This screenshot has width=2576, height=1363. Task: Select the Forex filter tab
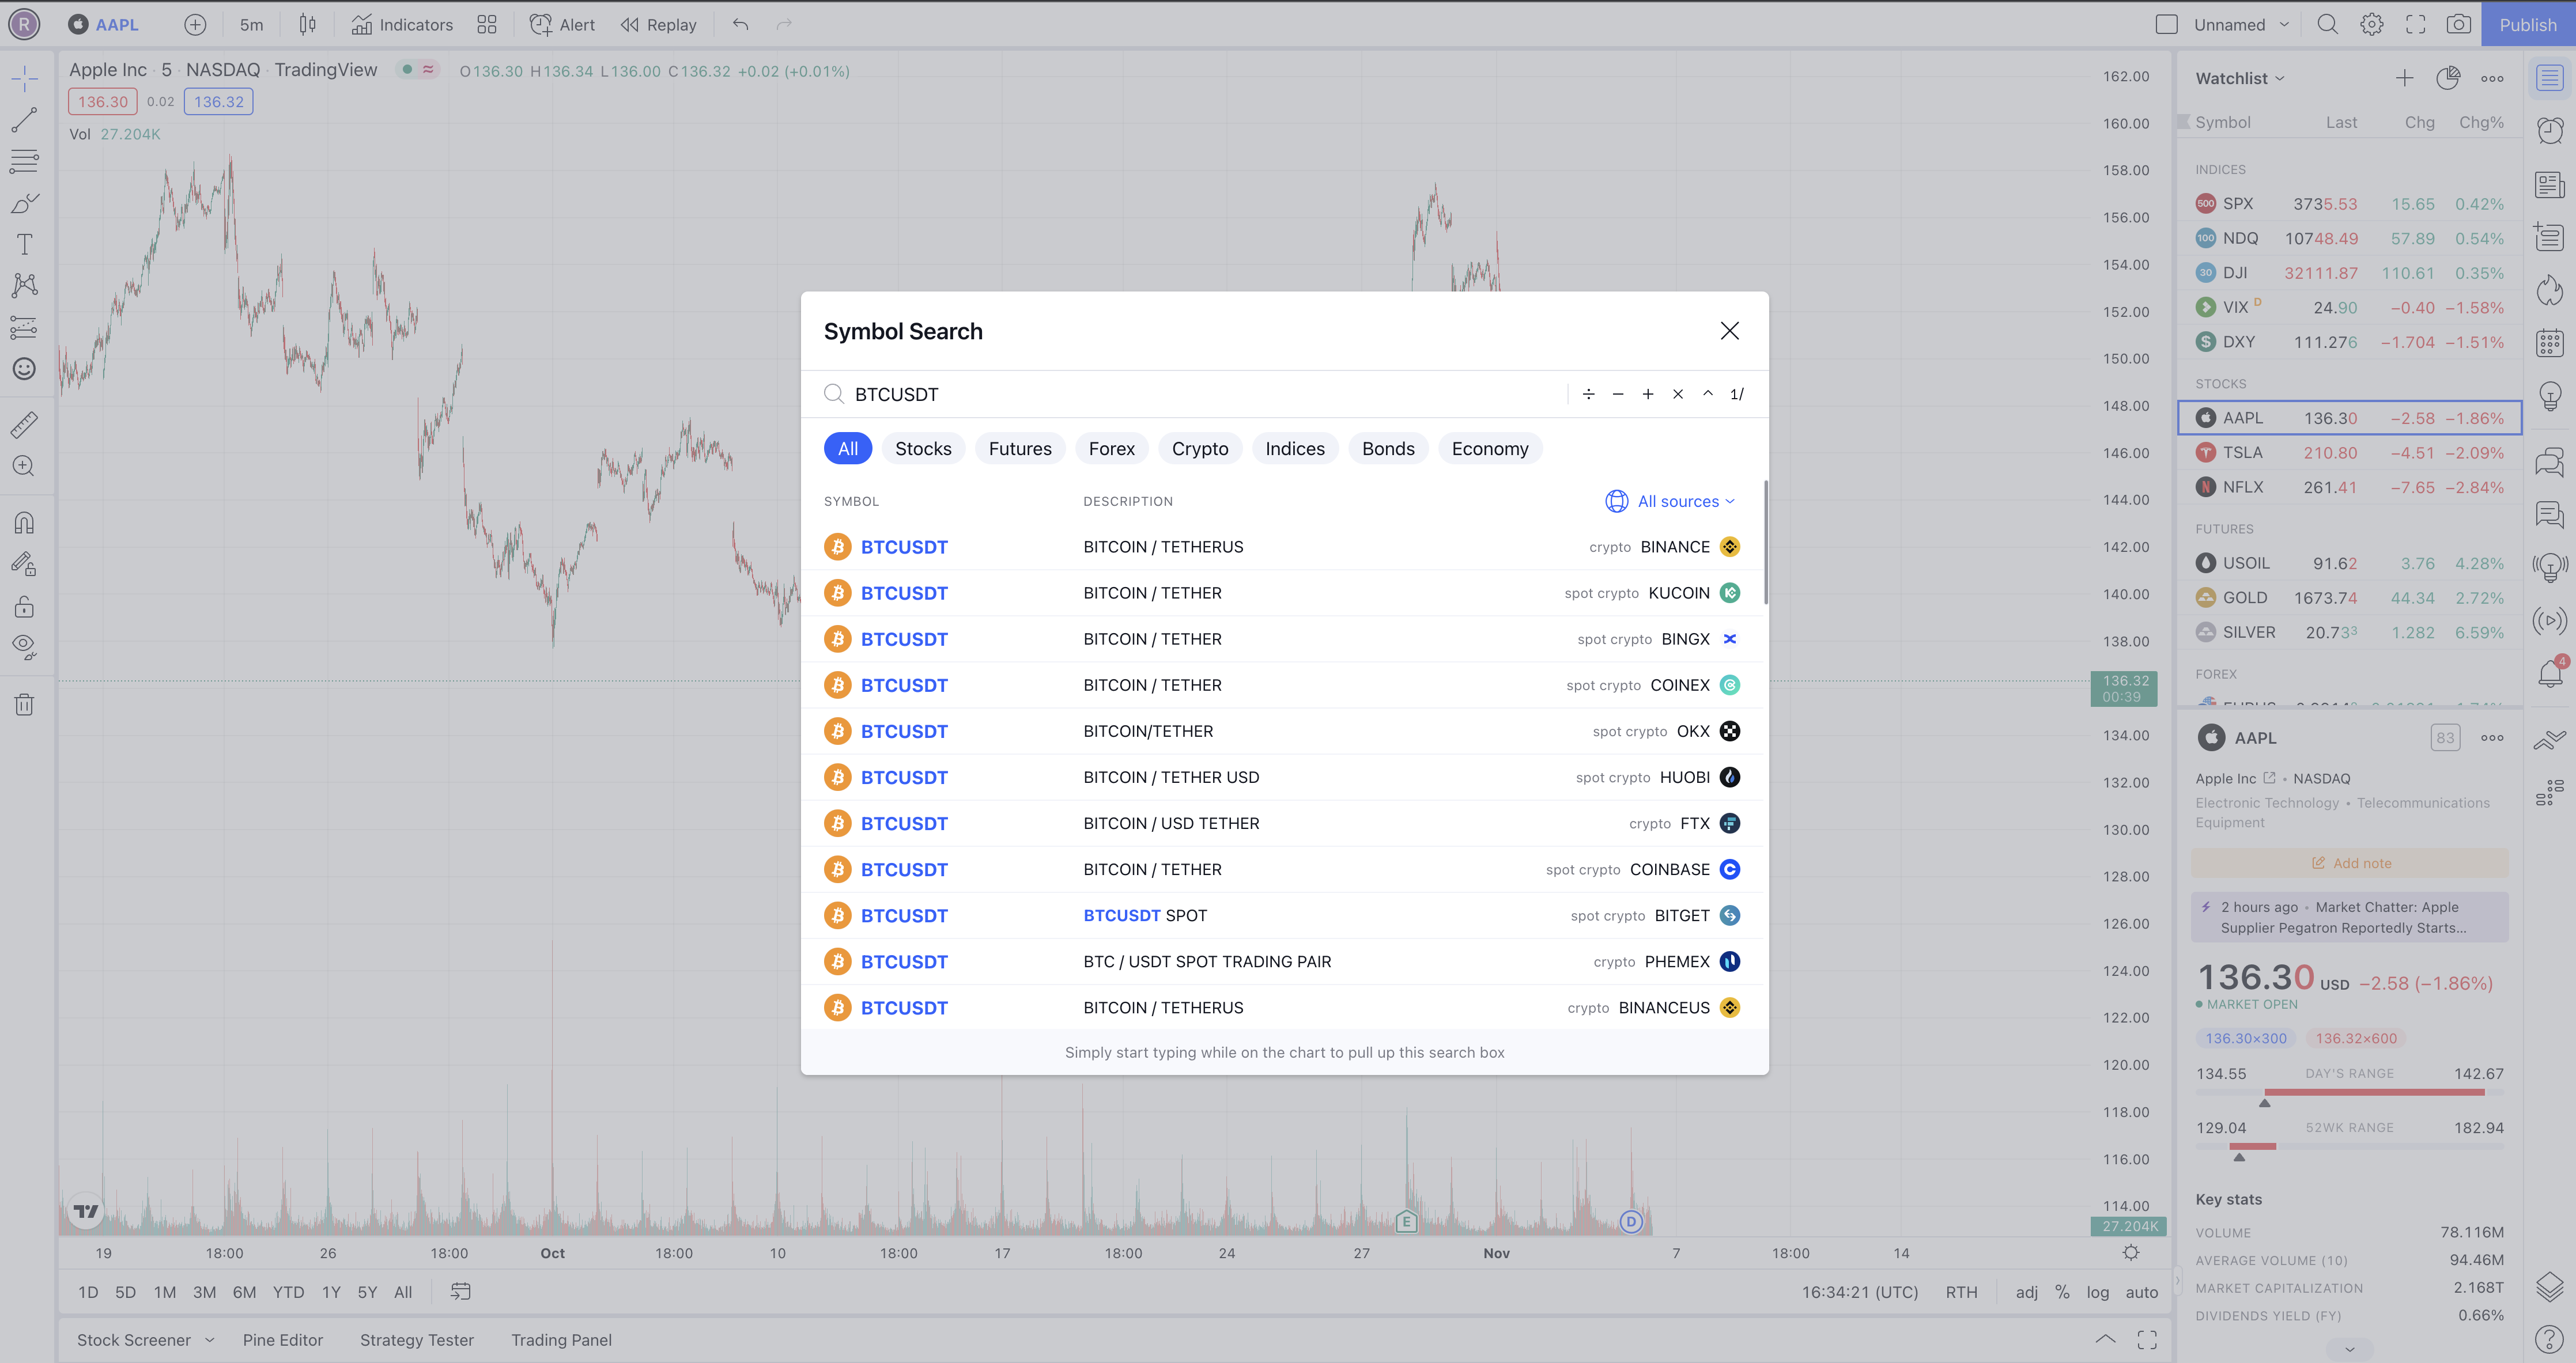pos(1112,449)
